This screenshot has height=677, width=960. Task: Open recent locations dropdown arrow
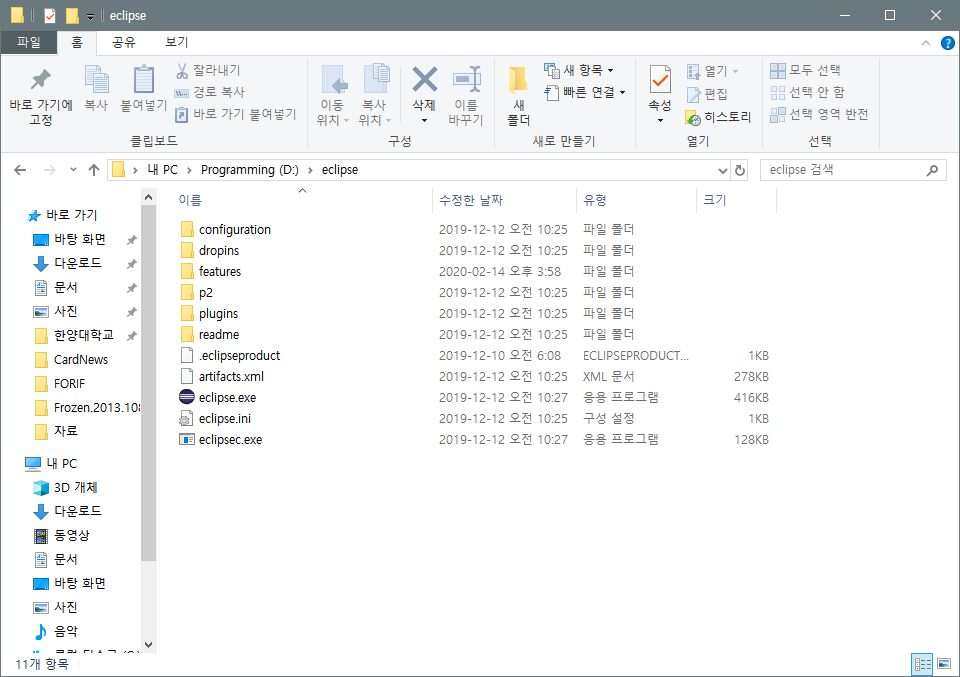click(73, 170)
